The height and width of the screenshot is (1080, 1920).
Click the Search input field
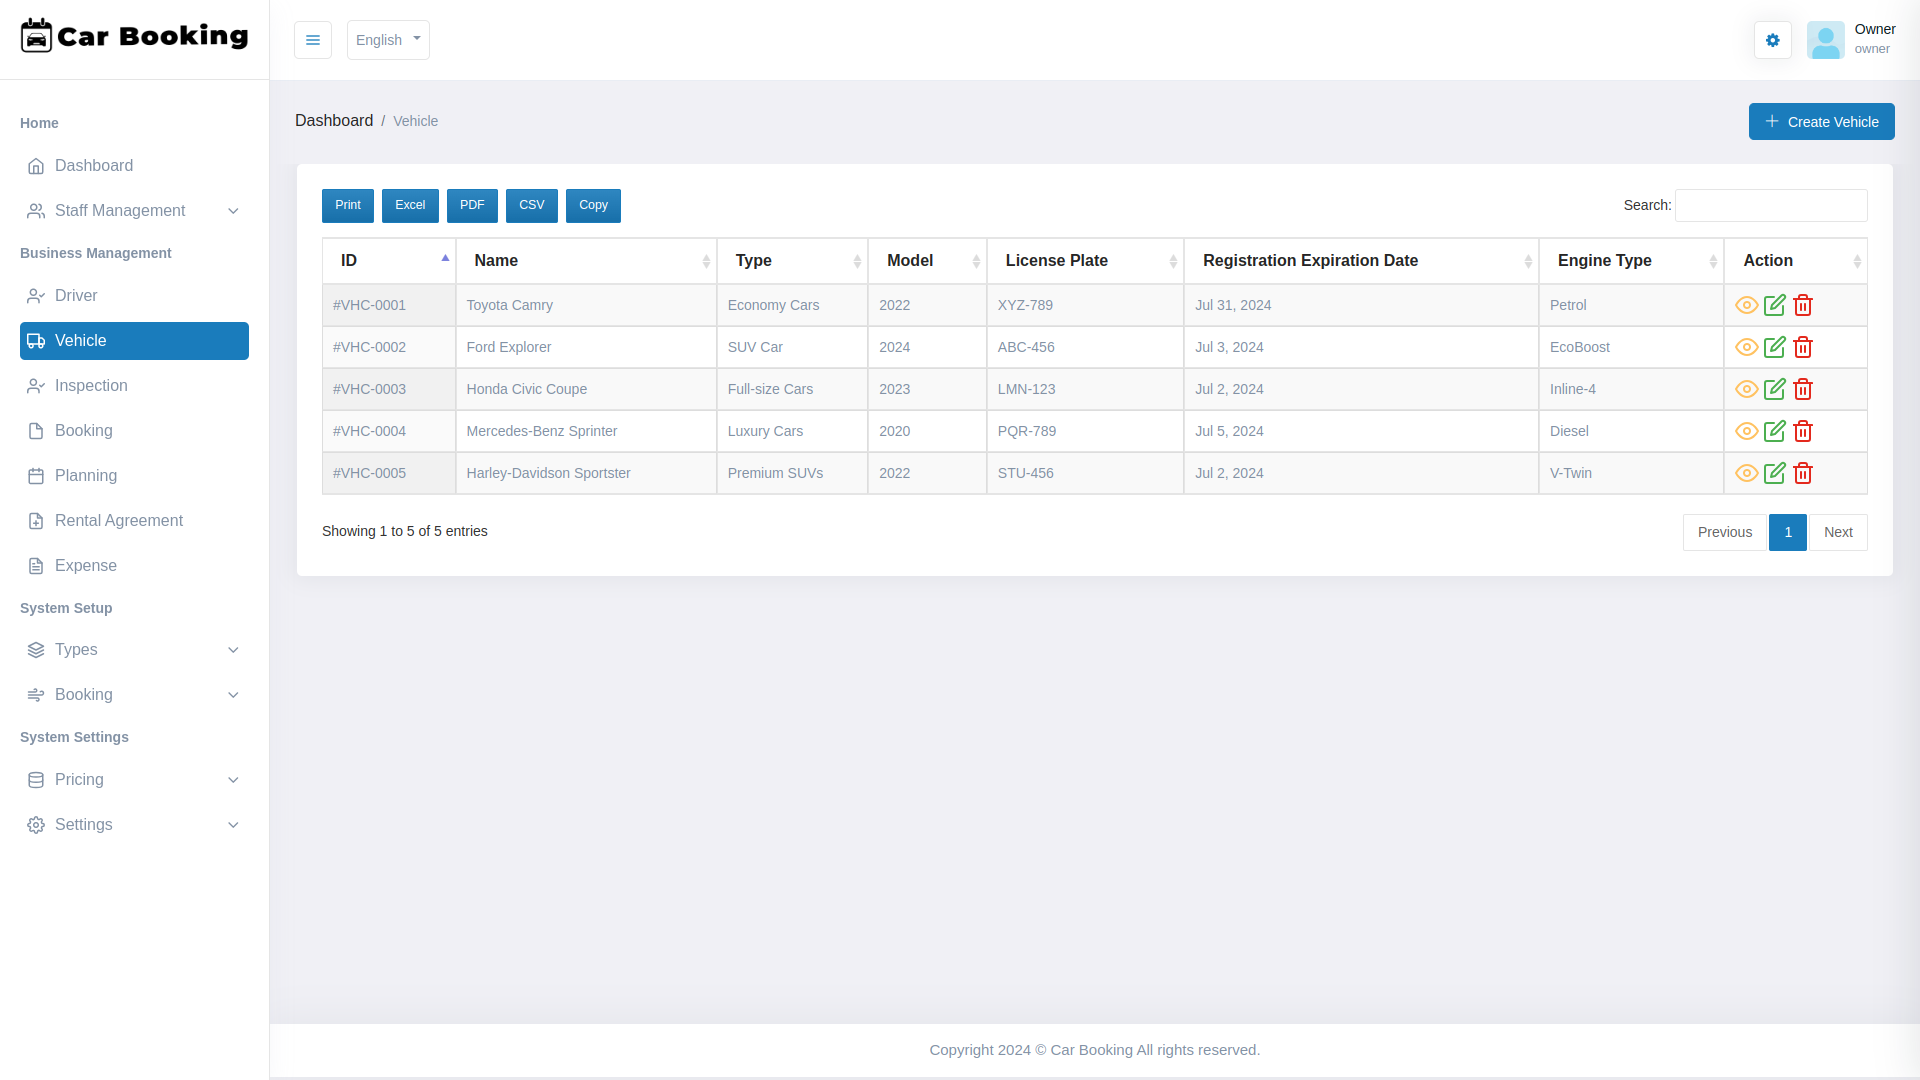1770,205
